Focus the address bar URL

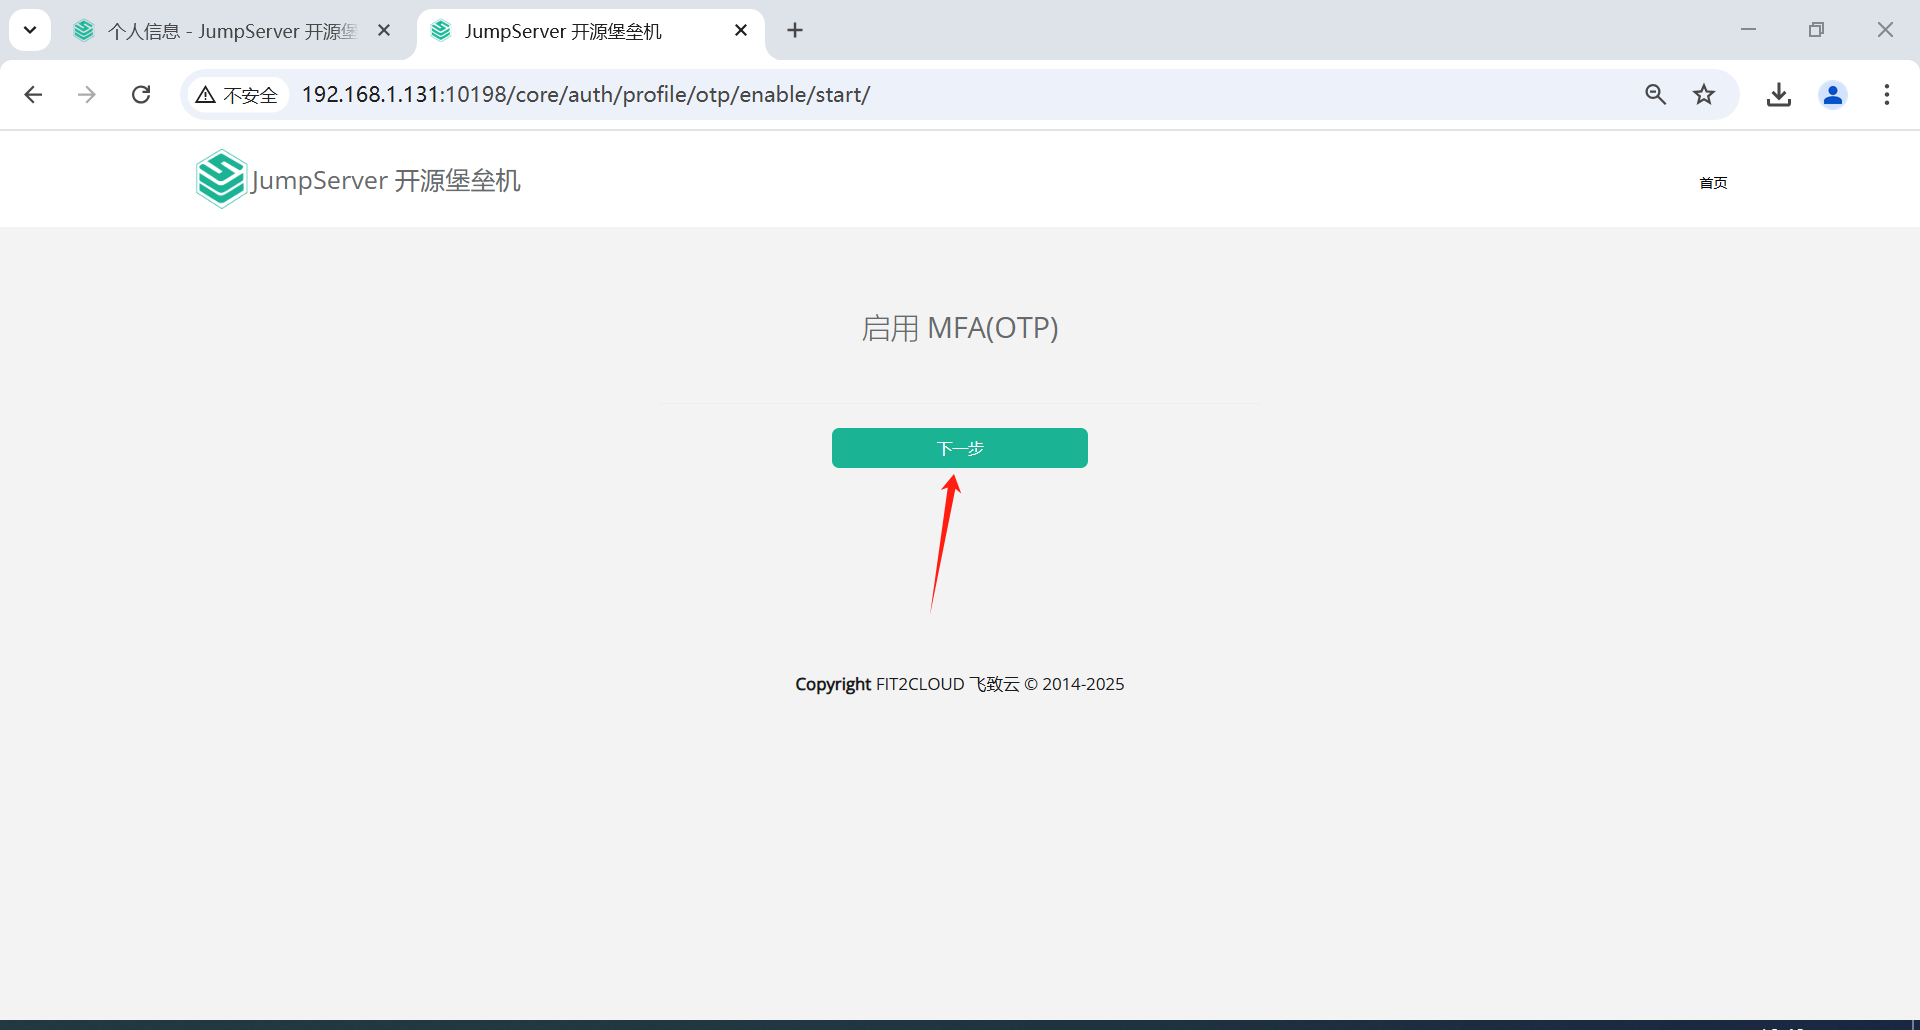point(586,94)
